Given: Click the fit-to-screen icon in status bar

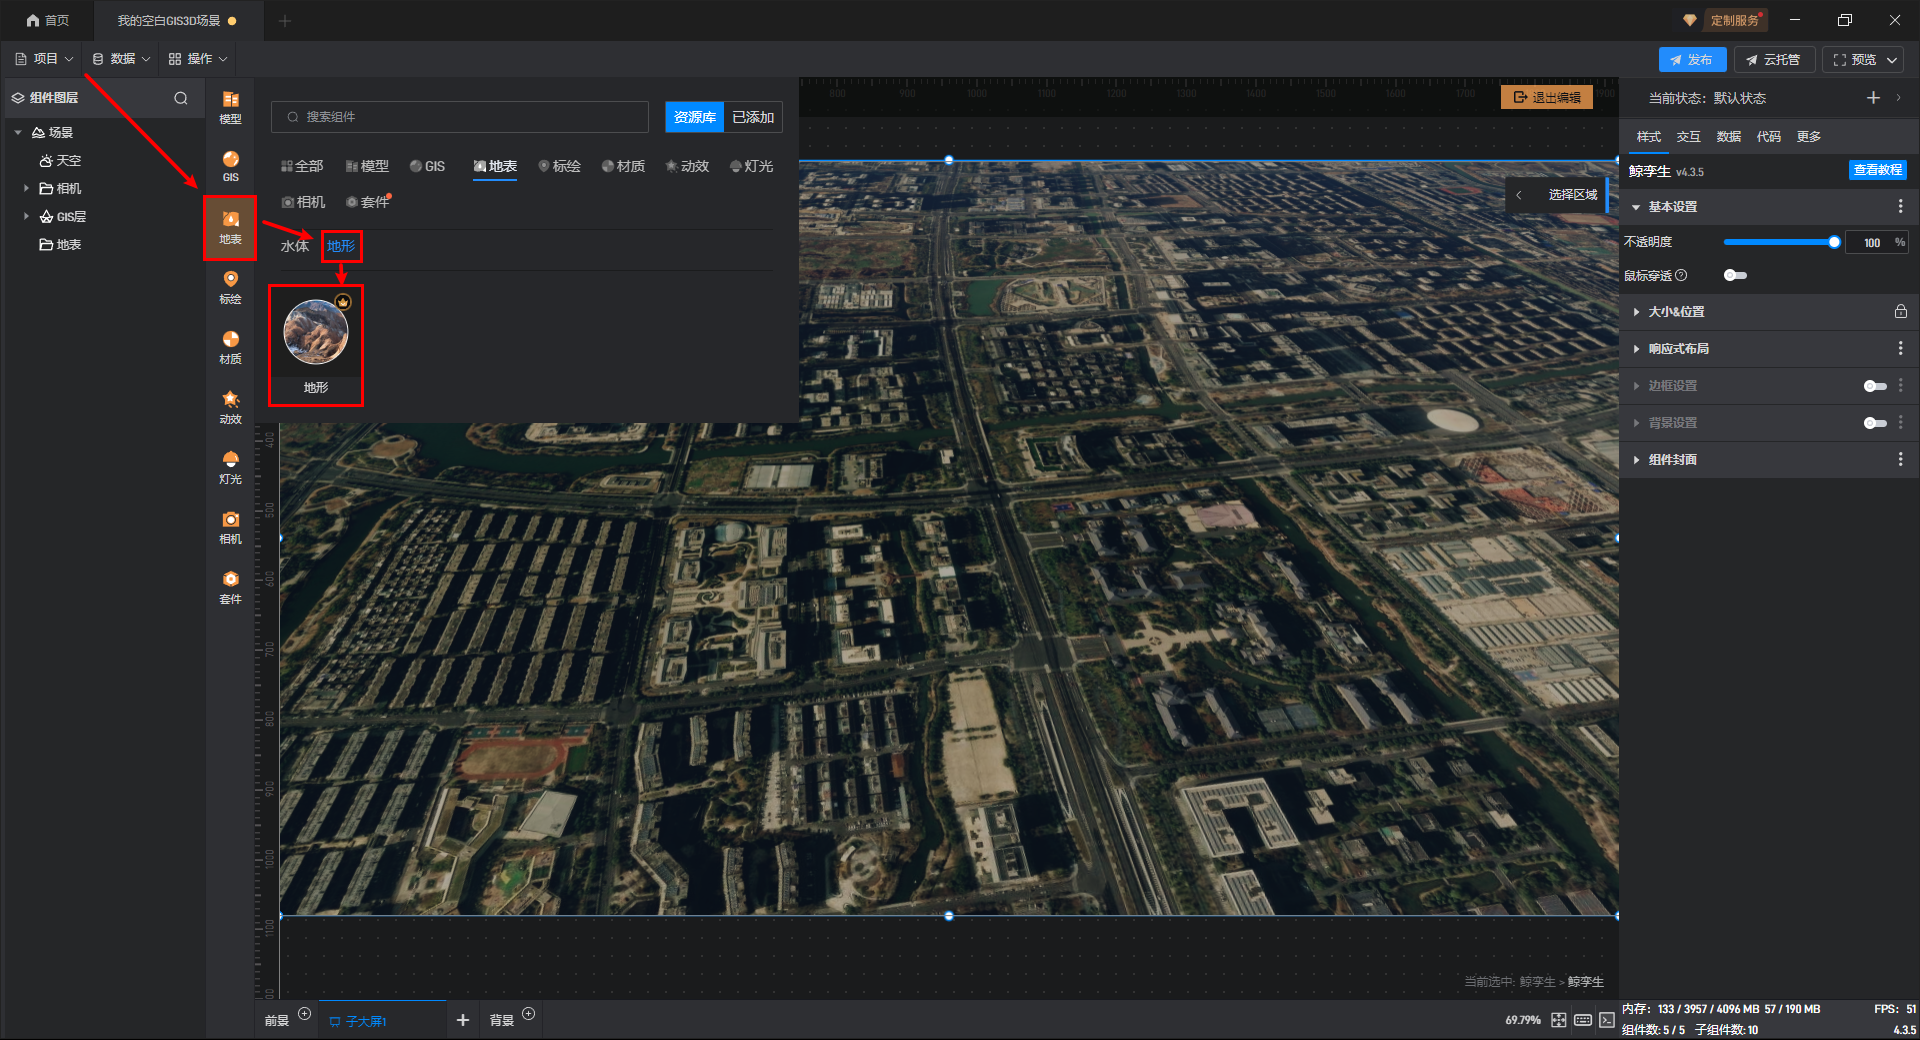Looking at the screenshot, I should (1559, 1020).
